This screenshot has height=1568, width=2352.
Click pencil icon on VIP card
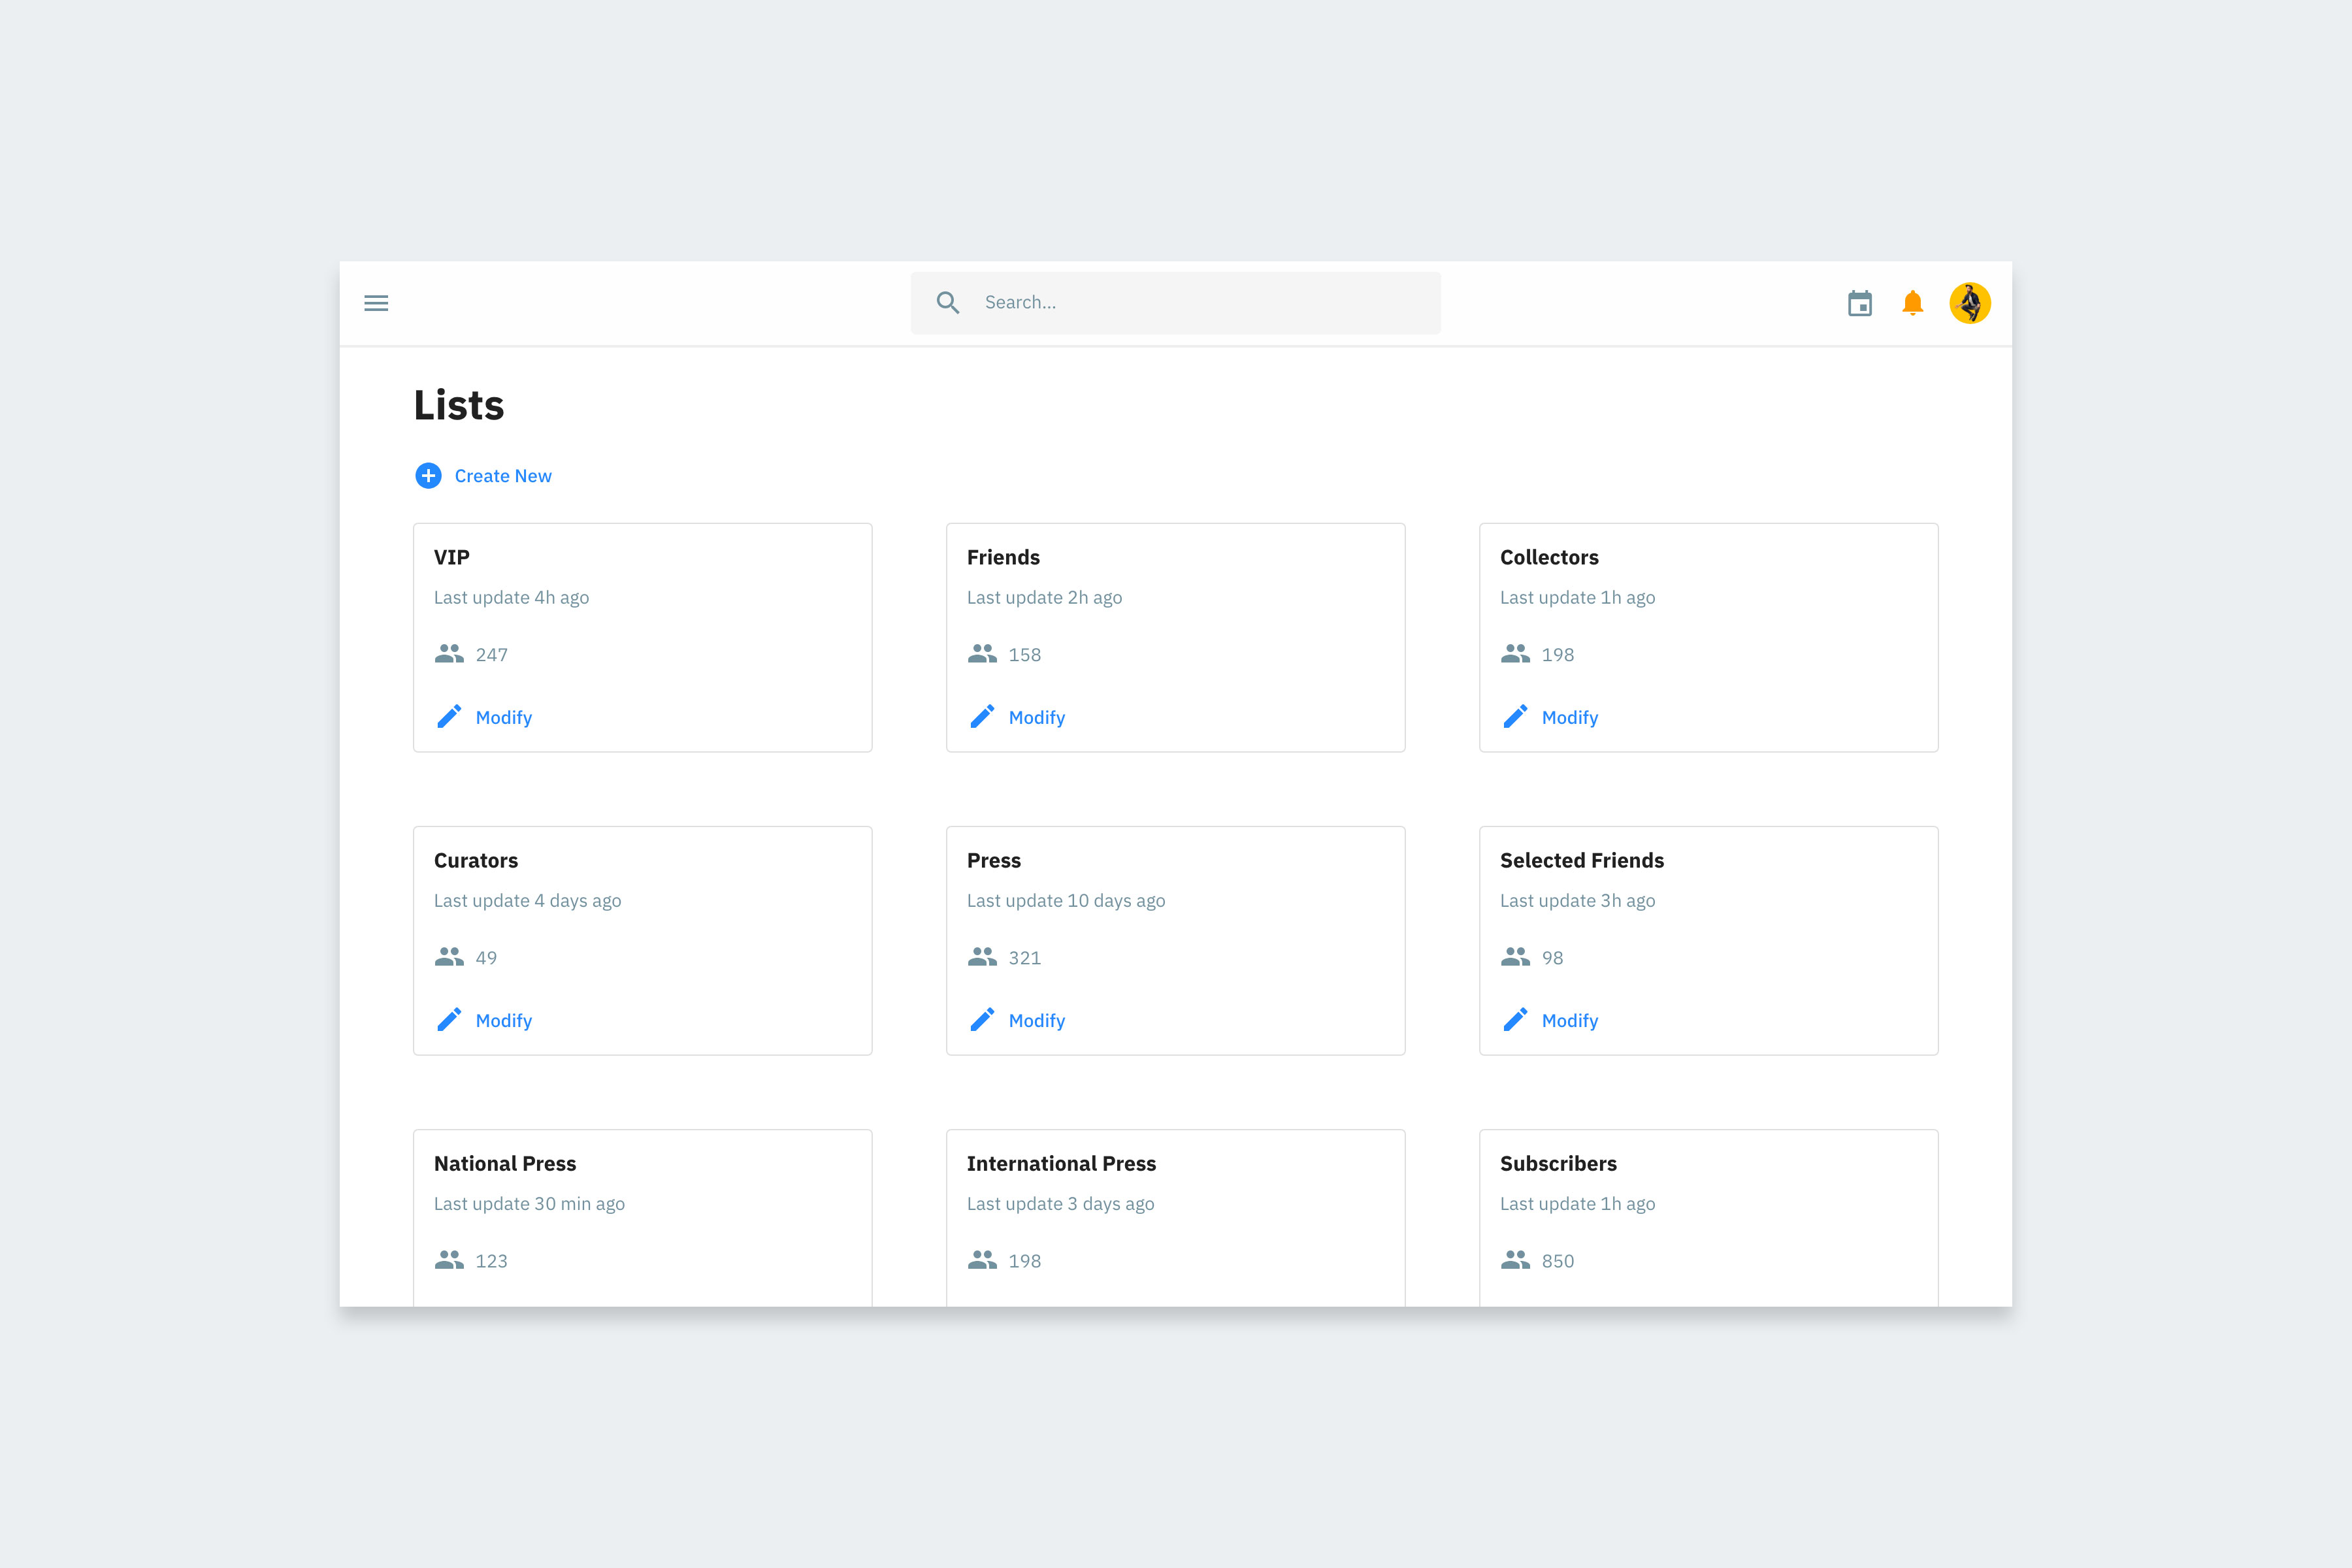pos(449,717)
